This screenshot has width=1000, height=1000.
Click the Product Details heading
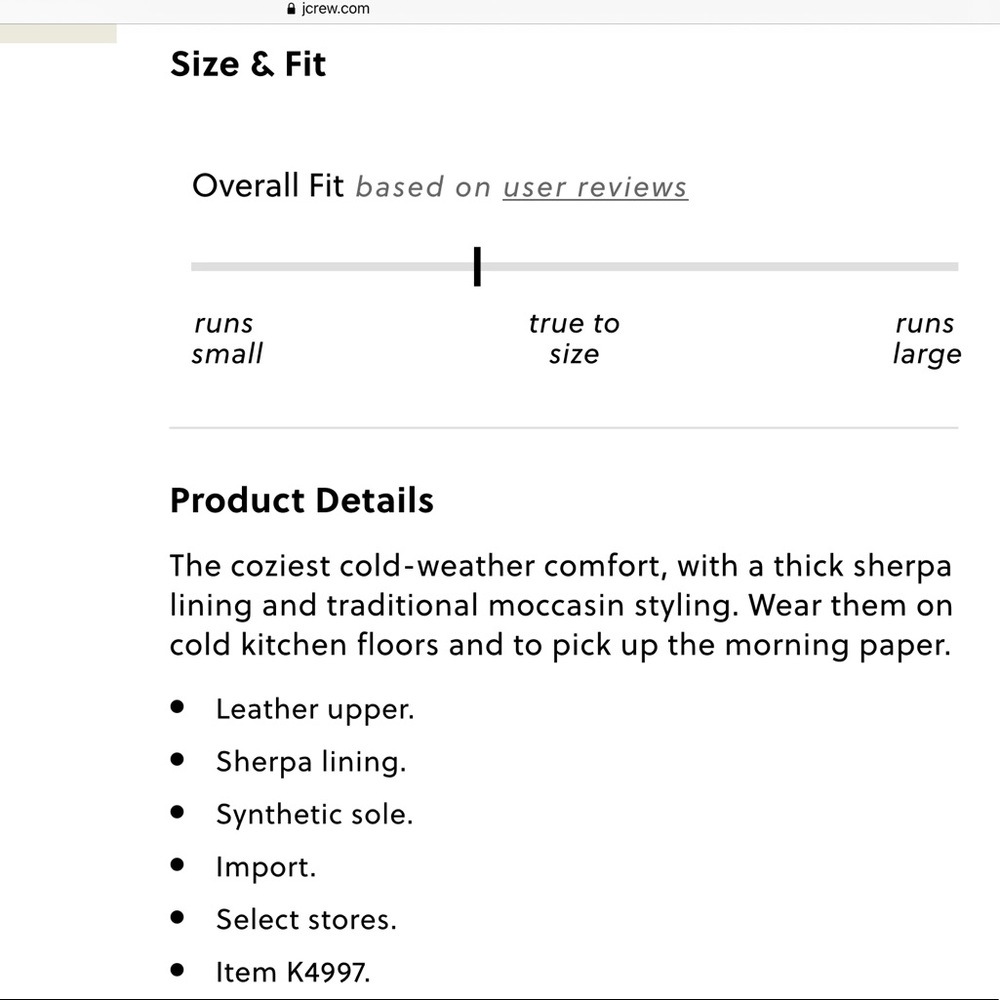pyautogui.click(x=301, y=500)
